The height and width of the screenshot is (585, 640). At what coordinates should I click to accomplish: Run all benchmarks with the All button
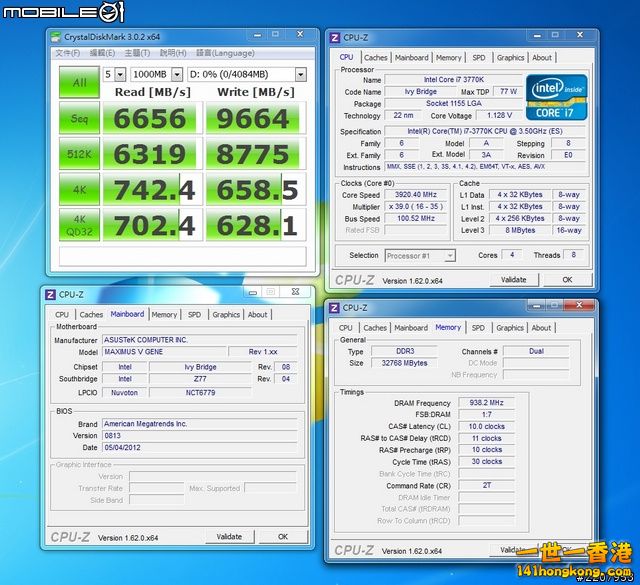point(78,80)
